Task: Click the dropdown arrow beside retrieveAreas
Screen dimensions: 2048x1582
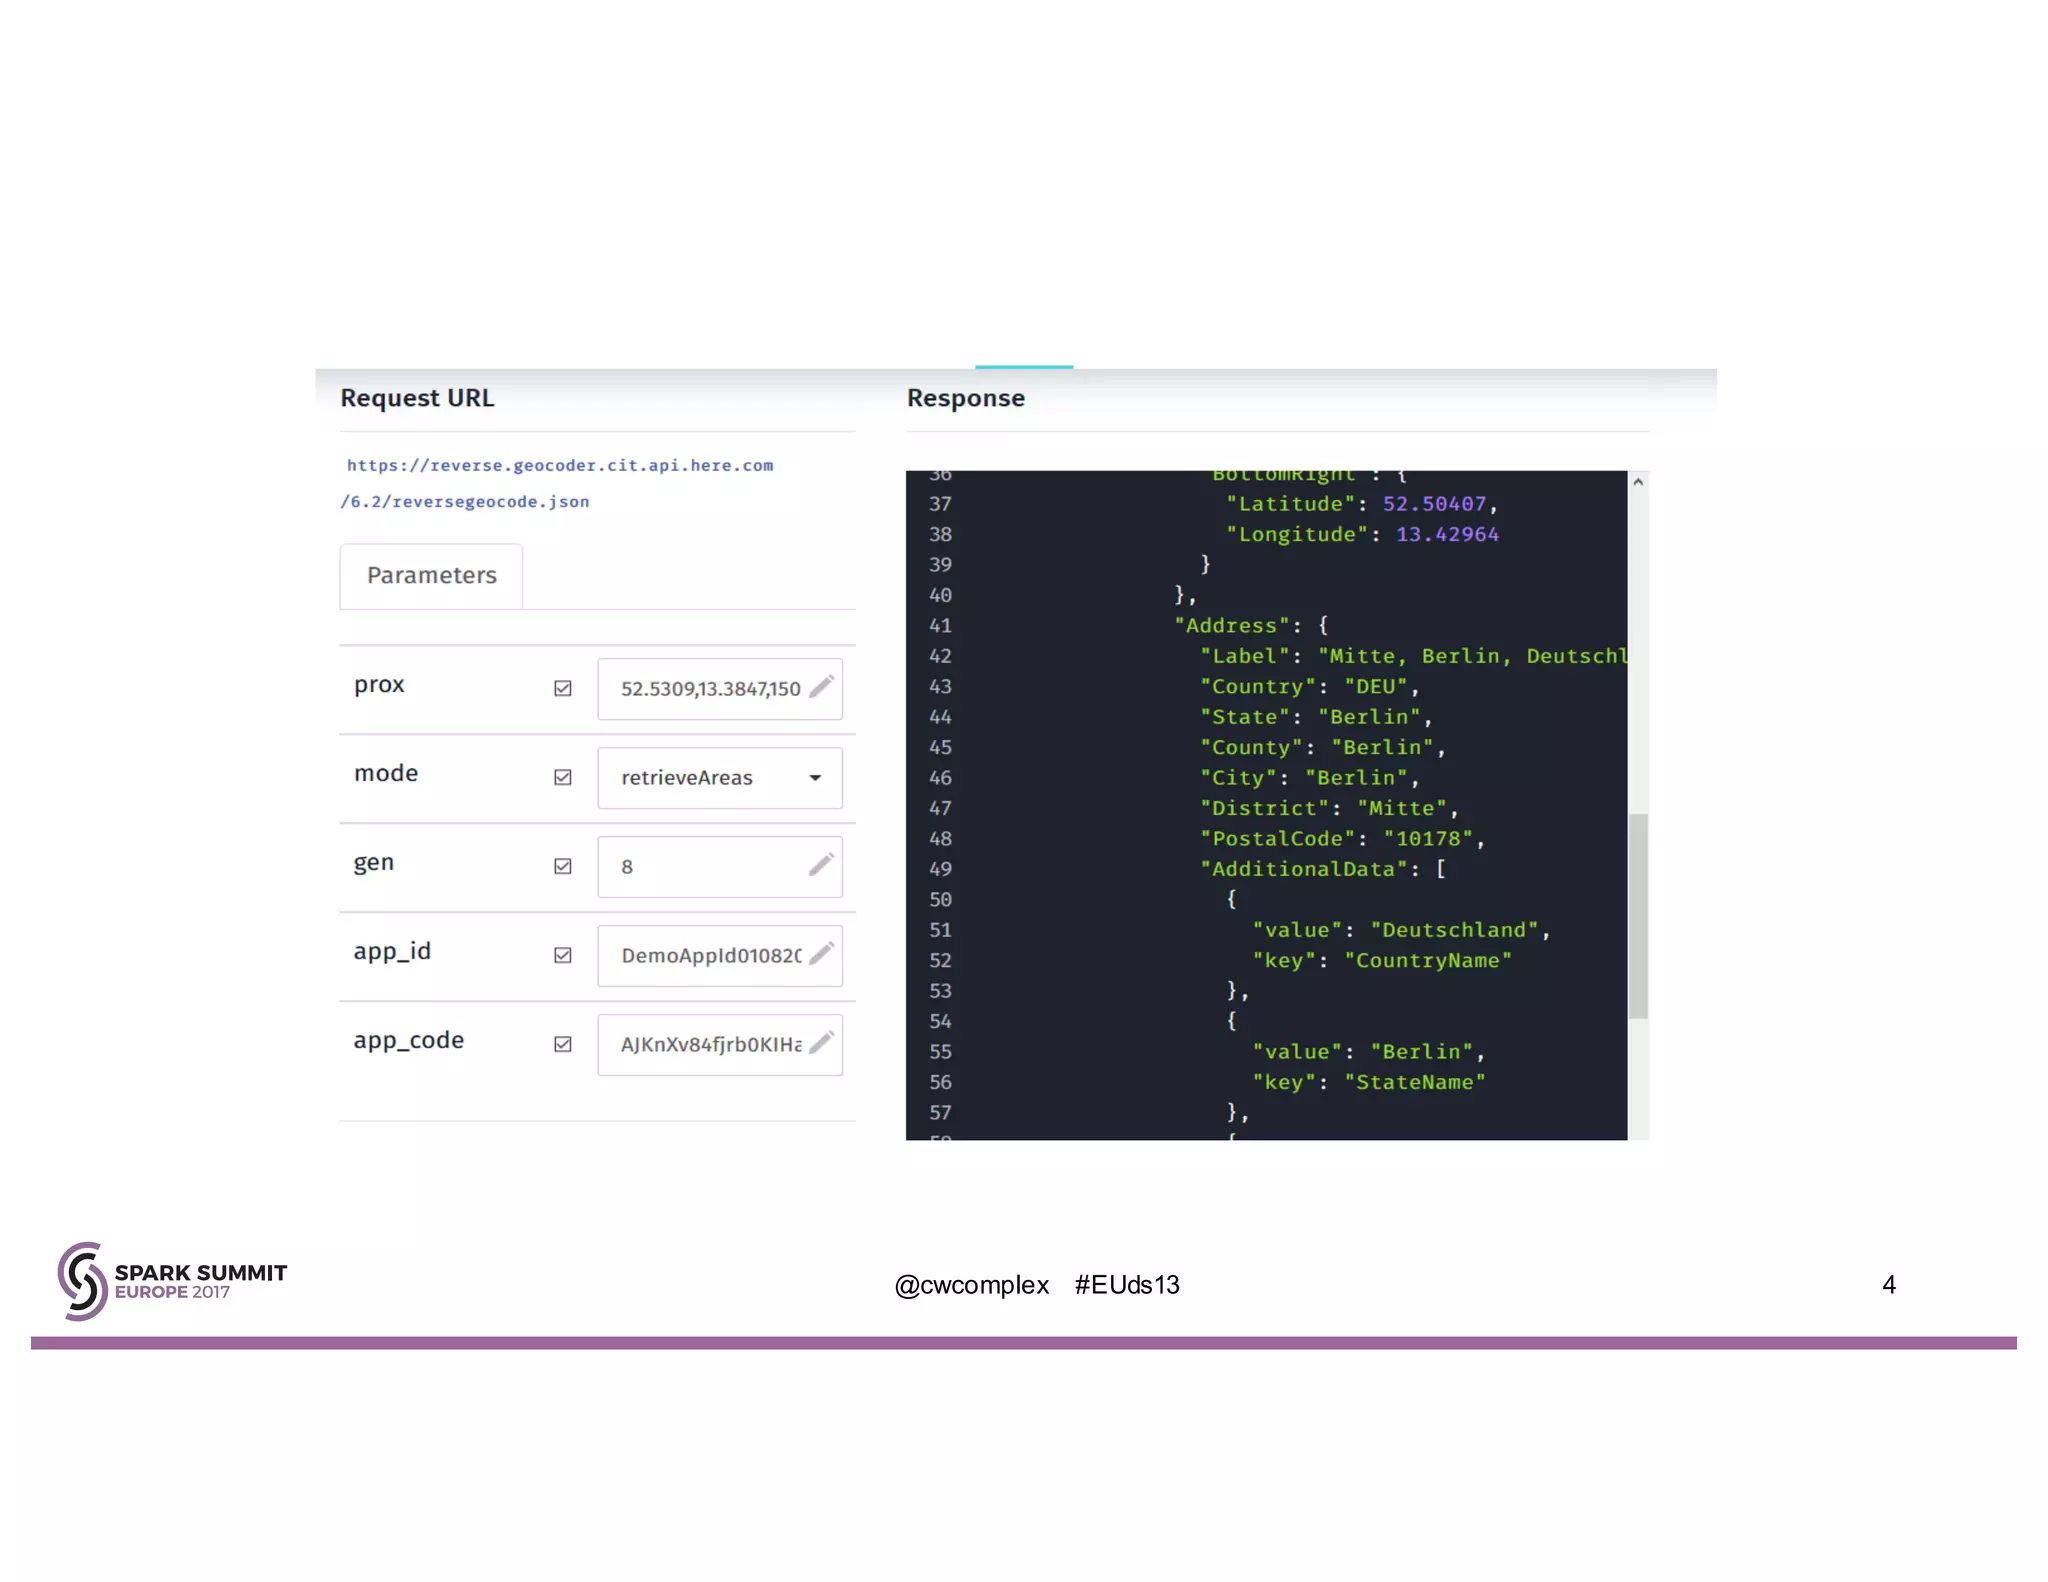Action: [x=815, y=778]
